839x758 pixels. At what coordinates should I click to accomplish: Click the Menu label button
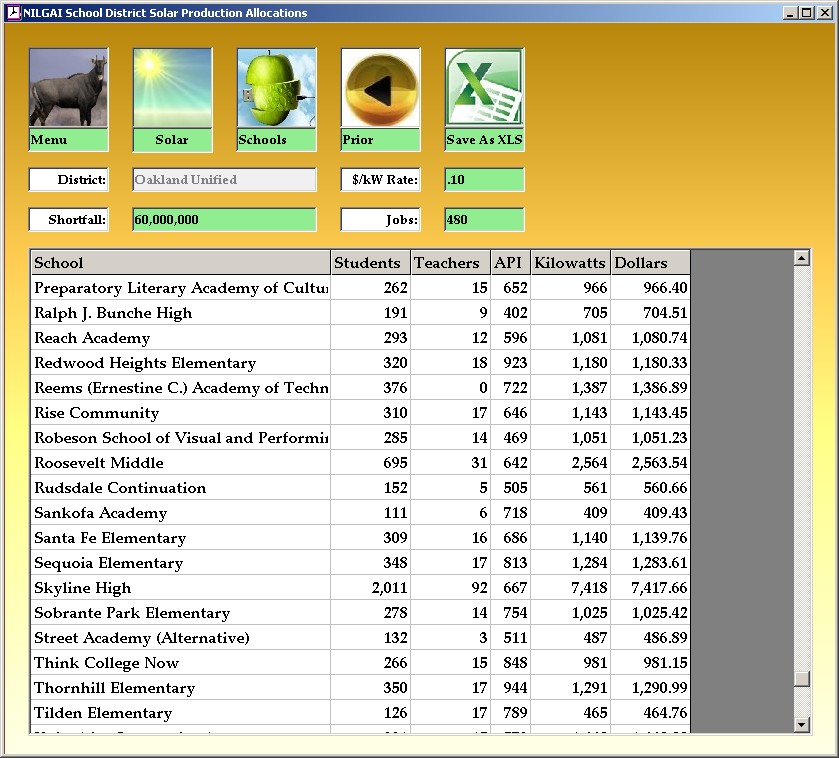pyautogui.click(x=68, y=140)
